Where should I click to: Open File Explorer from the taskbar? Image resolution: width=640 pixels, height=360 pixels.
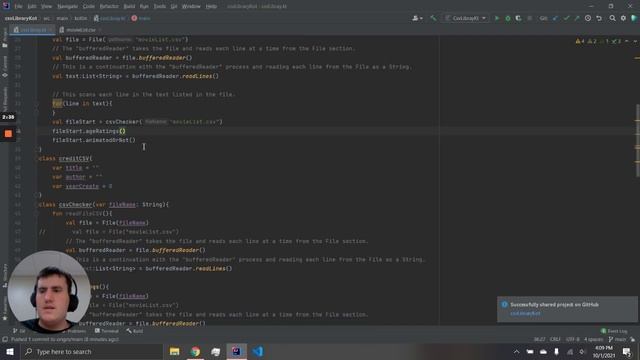coord(174,351)
